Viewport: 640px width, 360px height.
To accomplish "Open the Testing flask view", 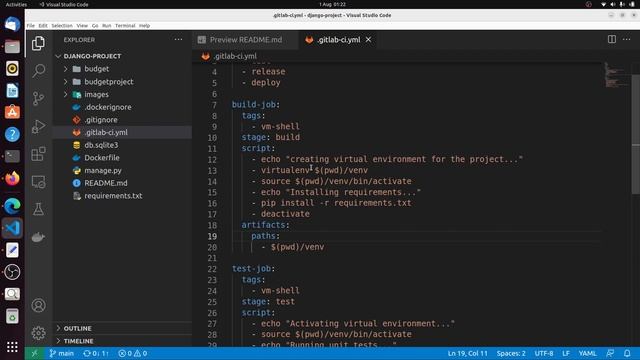I will (38, 209).
